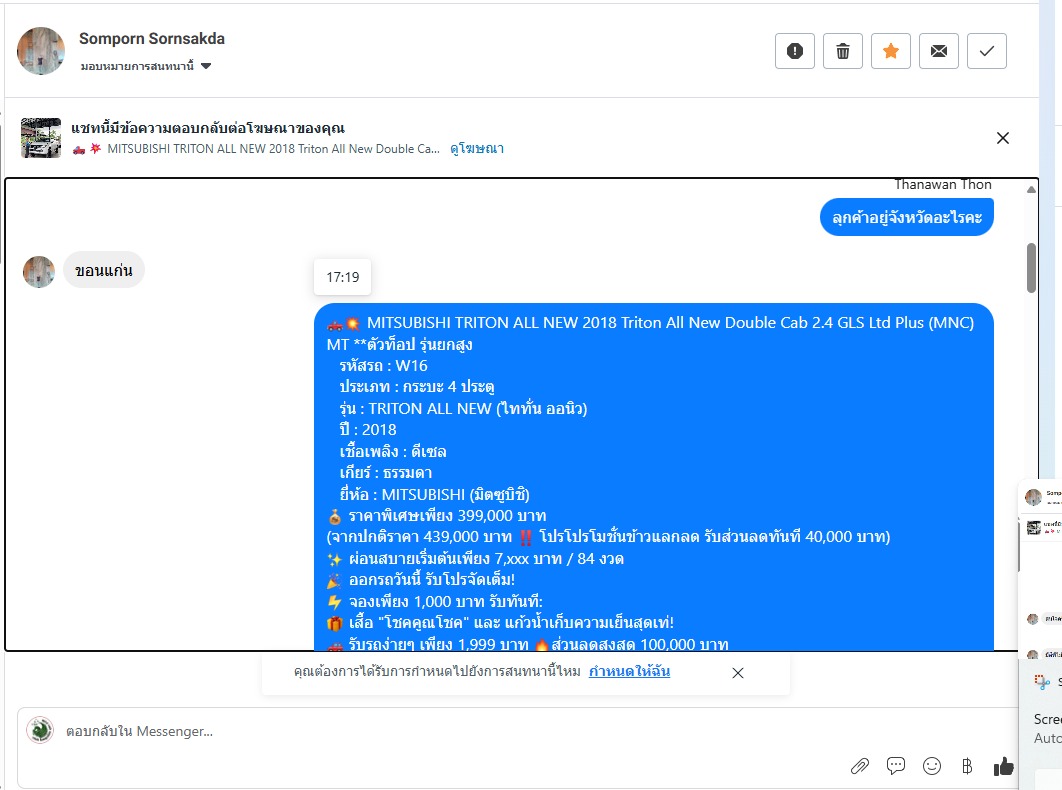The image size is (1062, 790).
Task: Close the assignment prompt bar
Action: pos(738,673)
